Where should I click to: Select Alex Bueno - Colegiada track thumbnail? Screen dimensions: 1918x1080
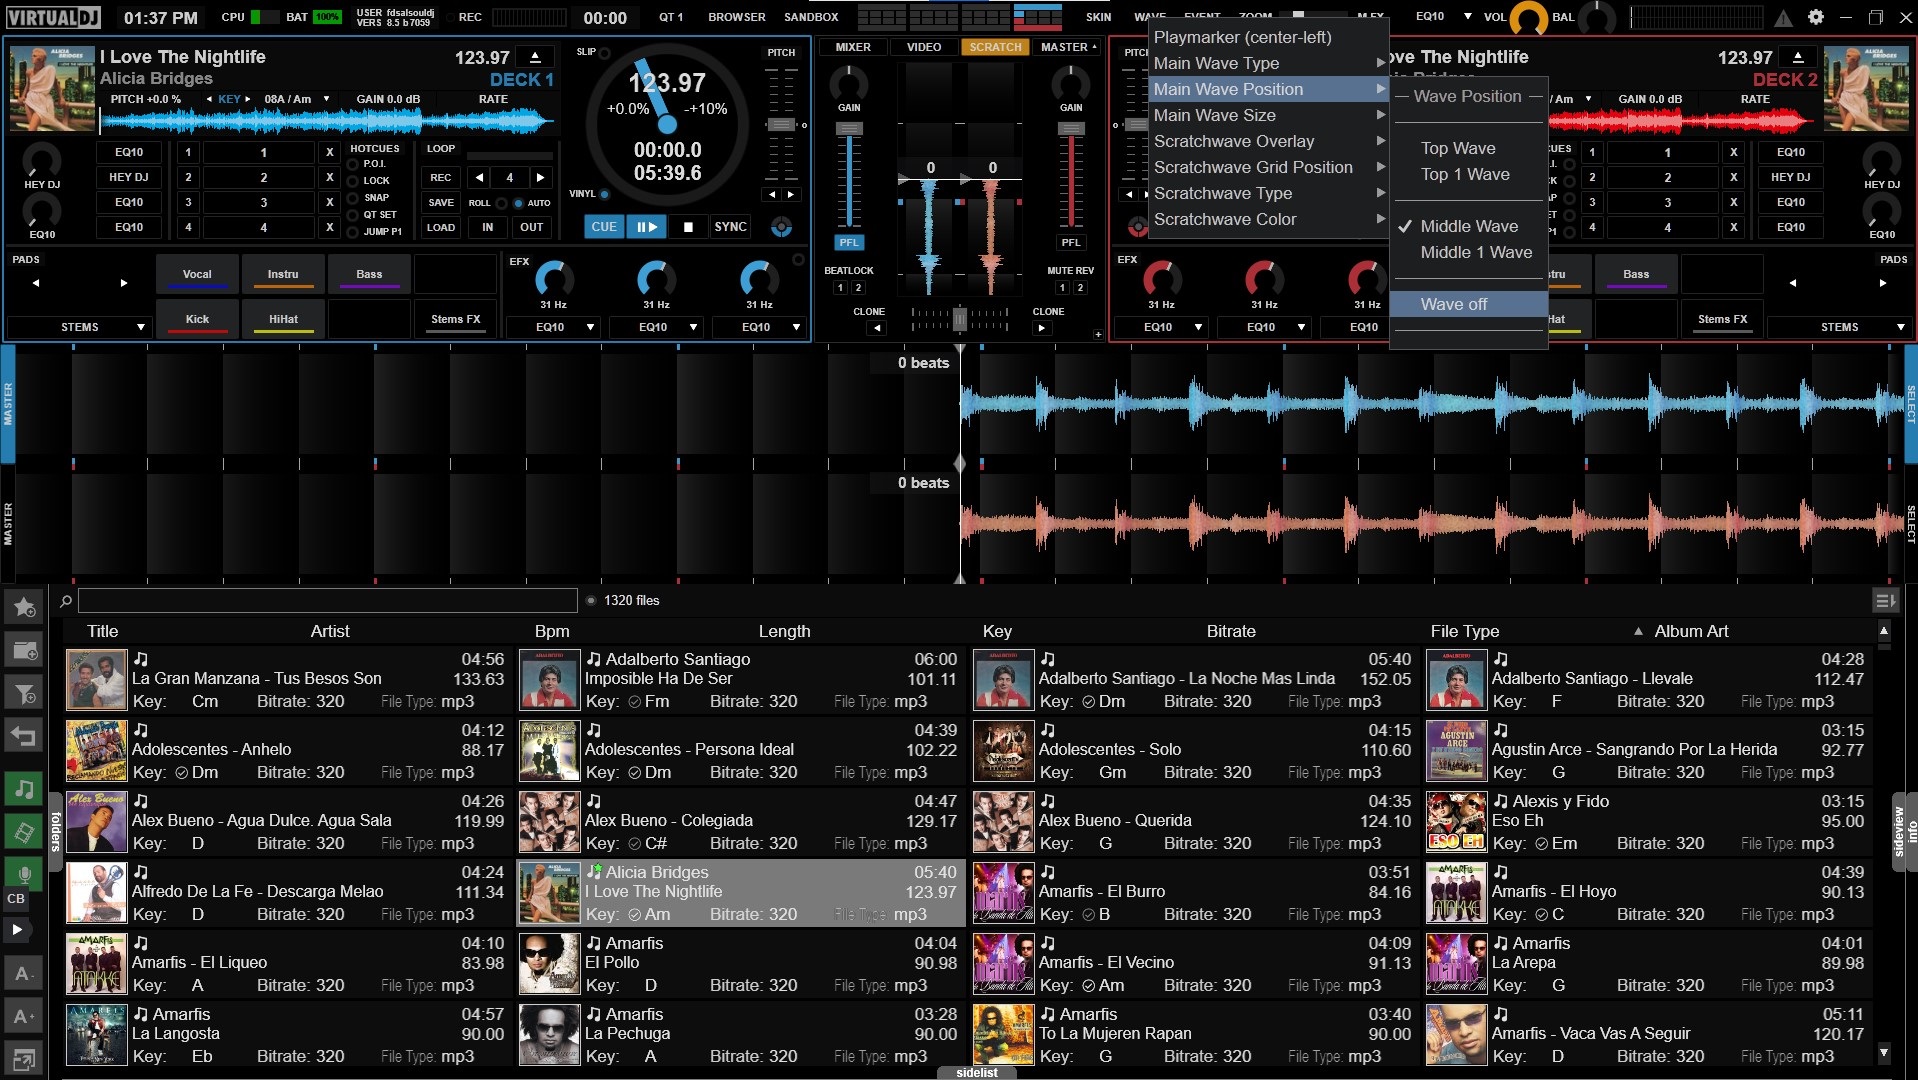click(x=549, y=822)
